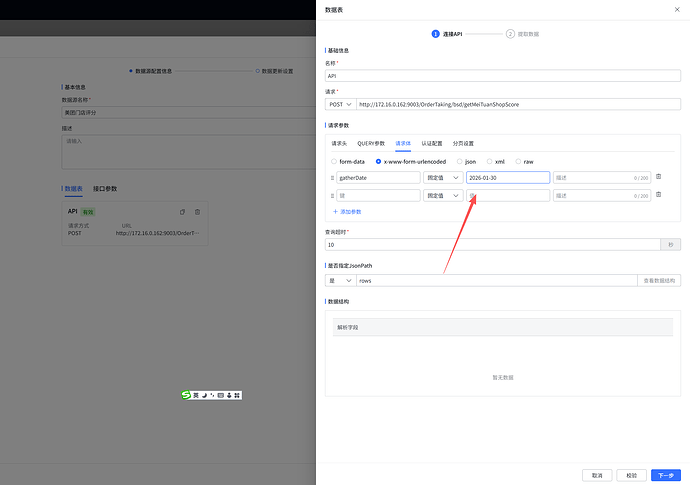Image resolution: width=690 pixels, height=485 pixels.
Task: Close the 数据表 dialog panel
Action: tap(676, 9)
